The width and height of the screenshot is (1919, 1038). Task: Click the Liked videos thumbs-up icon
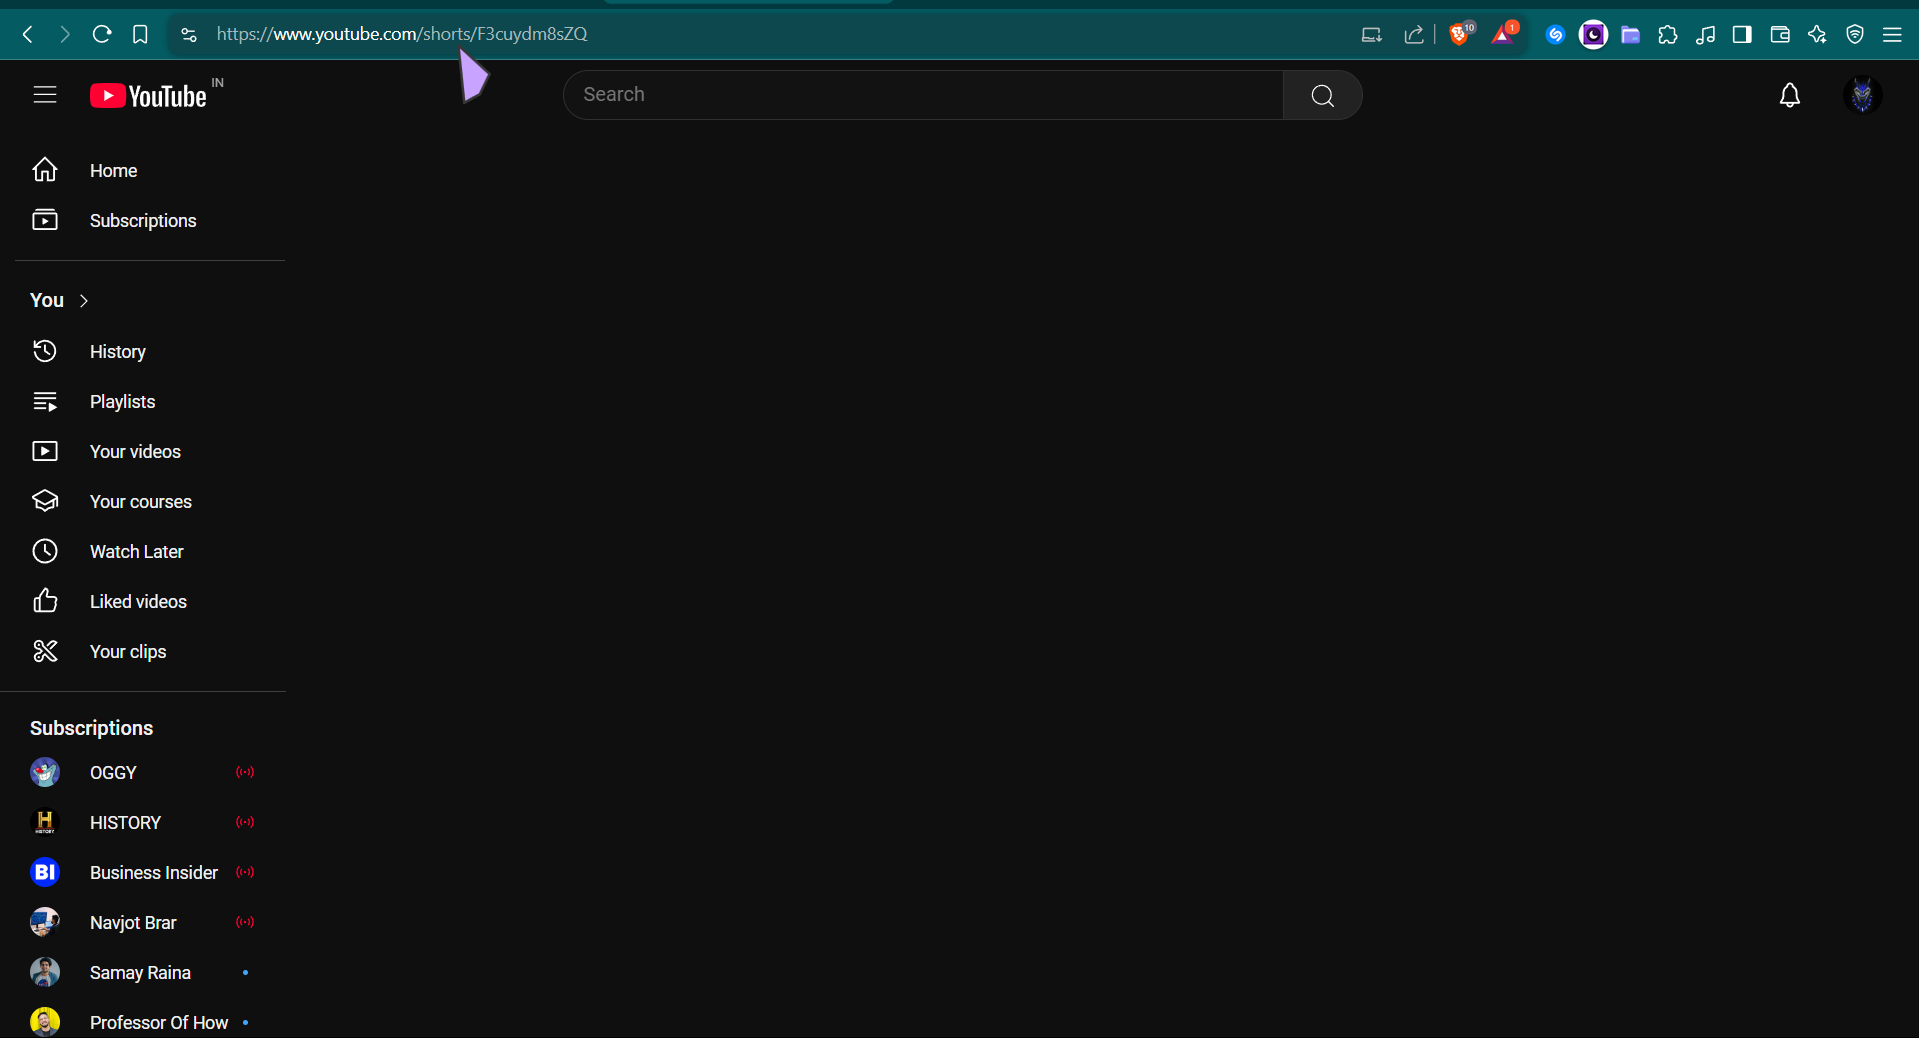coord(45,601)
